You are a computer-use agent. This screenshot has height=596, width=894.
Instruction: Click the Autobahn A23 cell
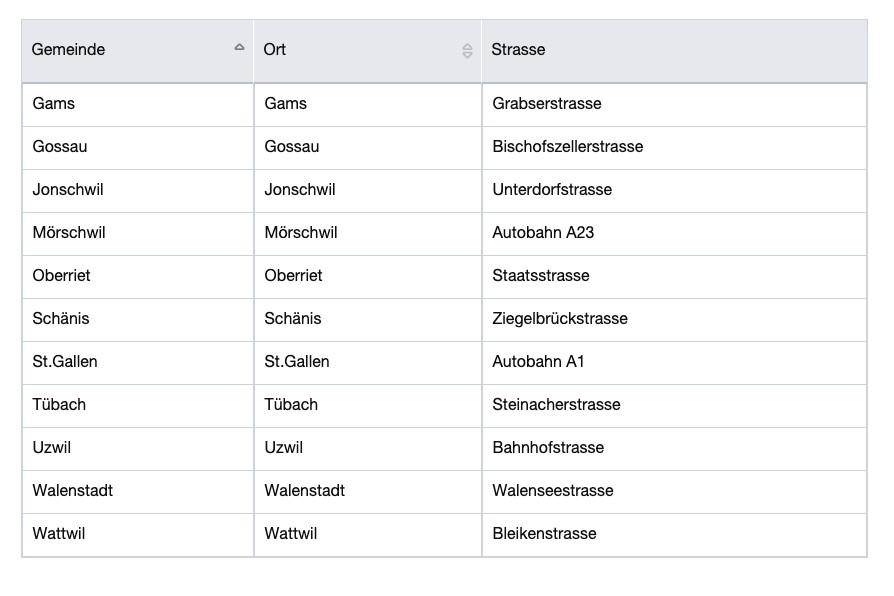tap(543, 233)
